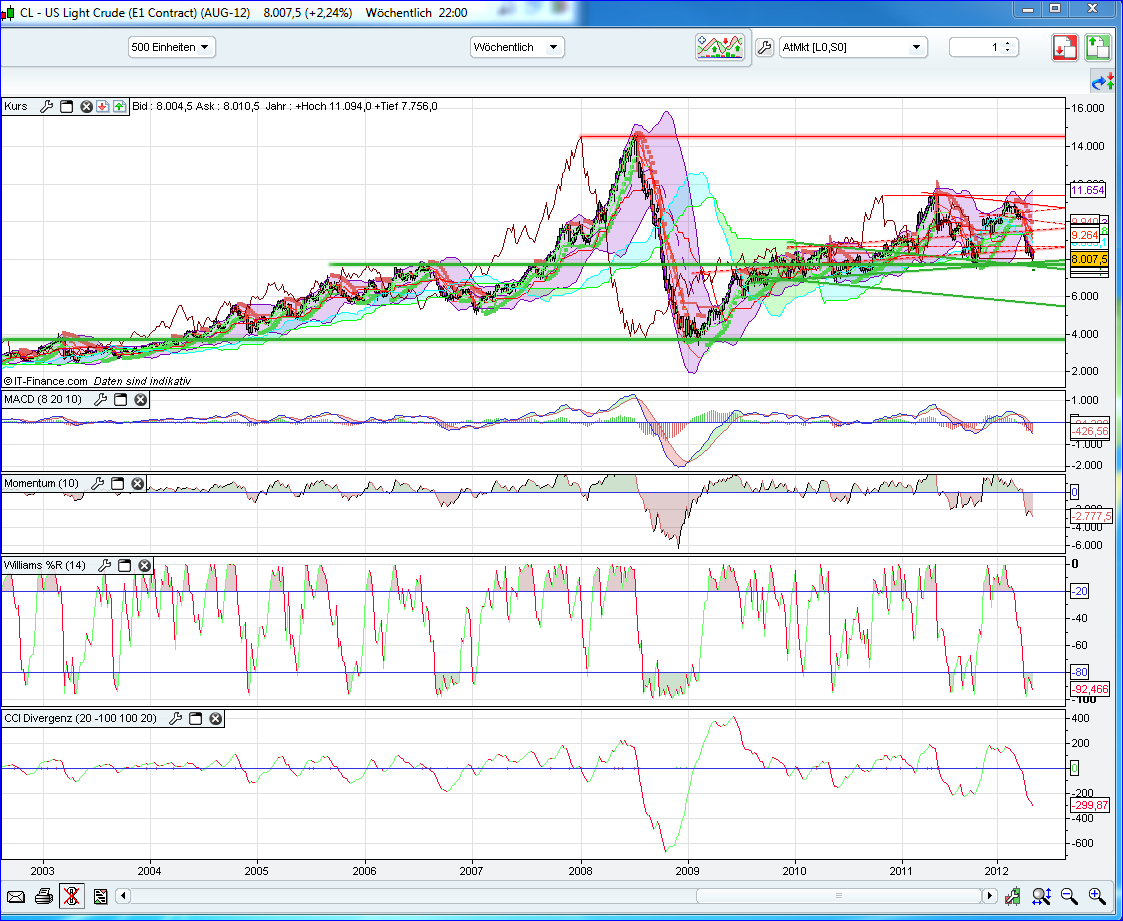
Task: Click the order quantity stepper field
Action: (983, 47)
